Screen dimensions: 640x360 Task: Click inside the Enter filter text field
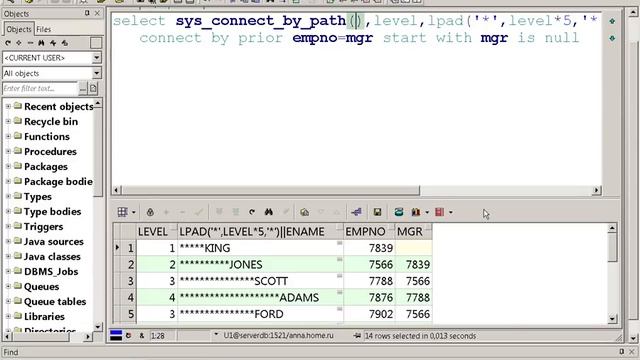tap(40, 88)
